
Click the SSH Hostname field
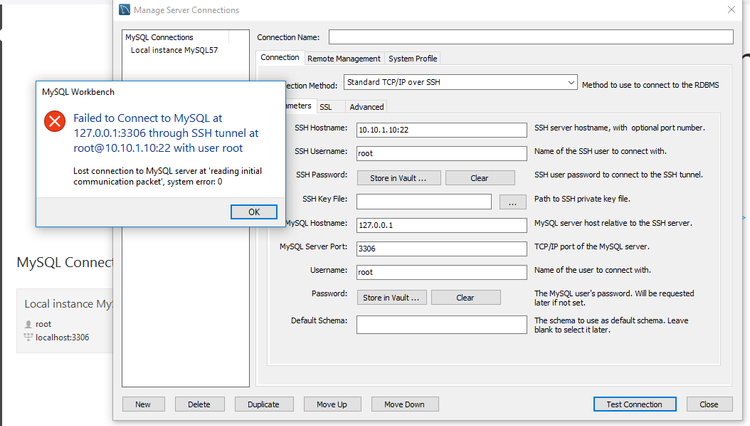click(x=441, y=130)
